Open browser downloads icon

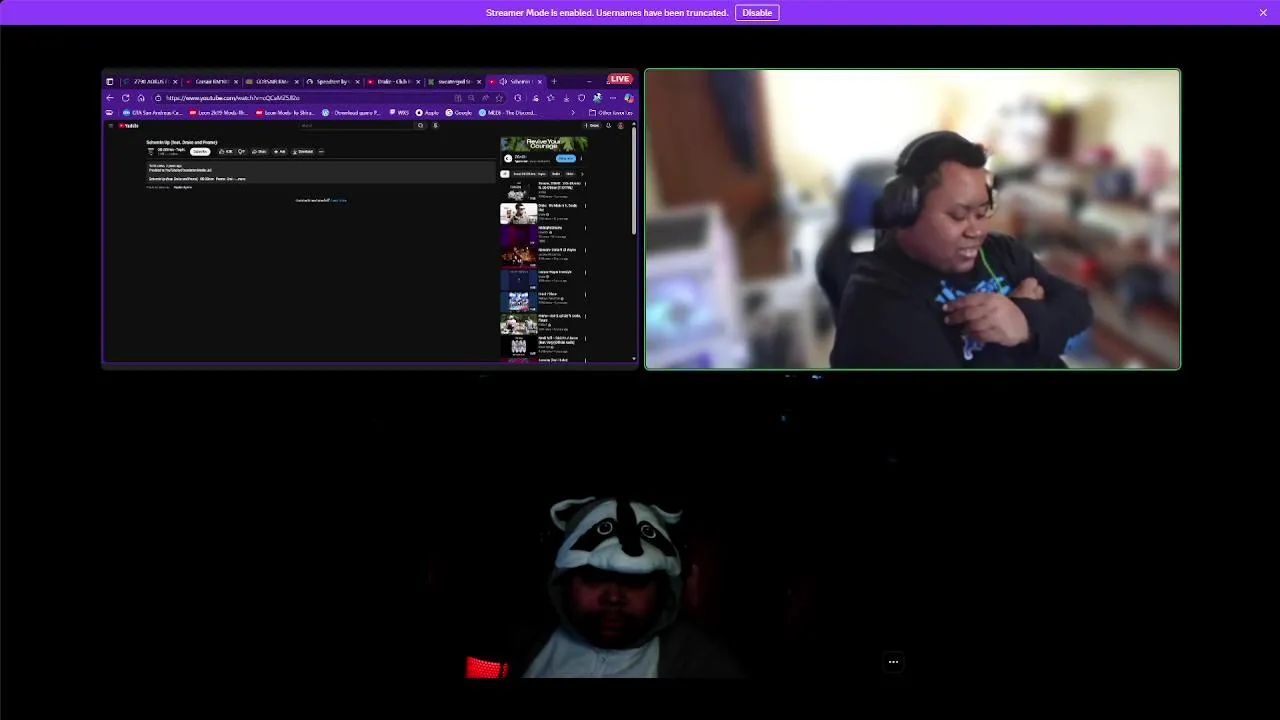coord(566,98)
